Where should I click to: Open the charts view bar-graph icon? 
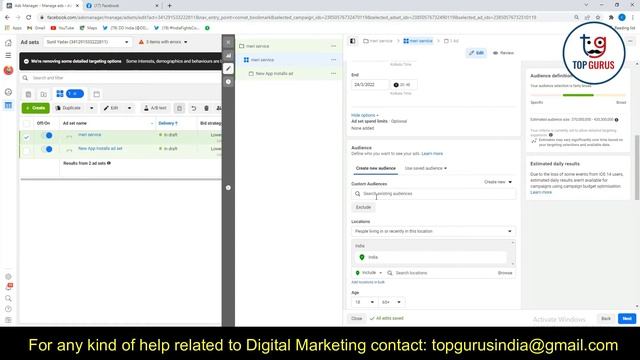pyautogui.click(x=228, y=56)
